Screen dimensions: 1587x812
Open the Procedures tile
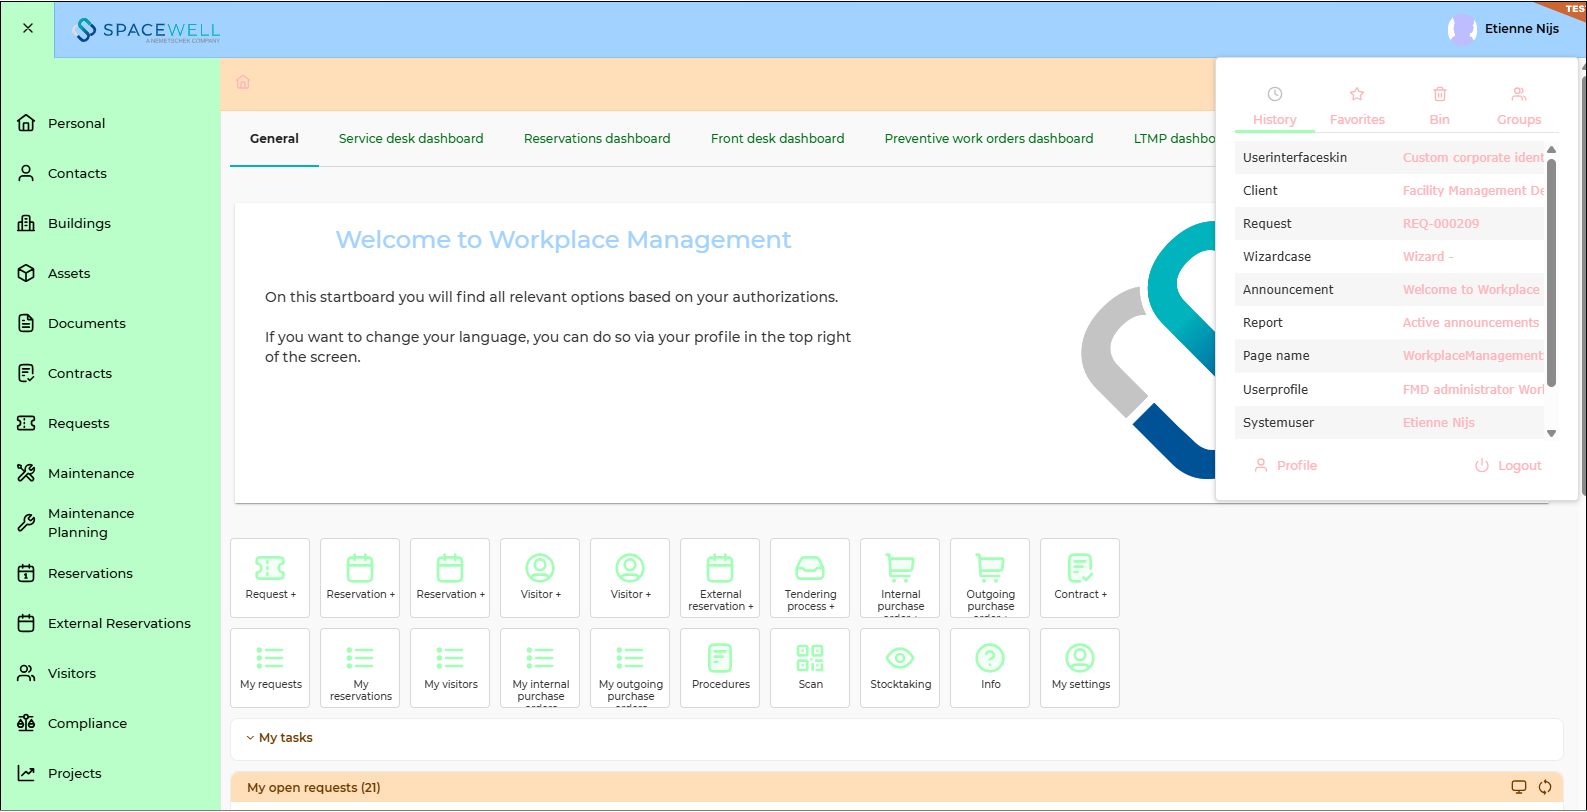pyautogui.click(x=720, y=668)
